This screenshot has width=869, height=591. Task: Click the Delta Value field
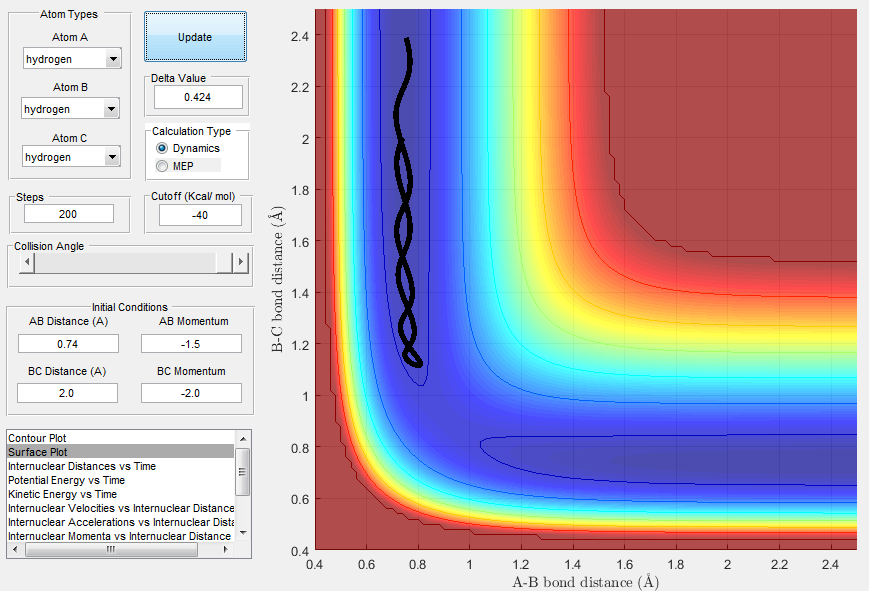pos(198,97)
